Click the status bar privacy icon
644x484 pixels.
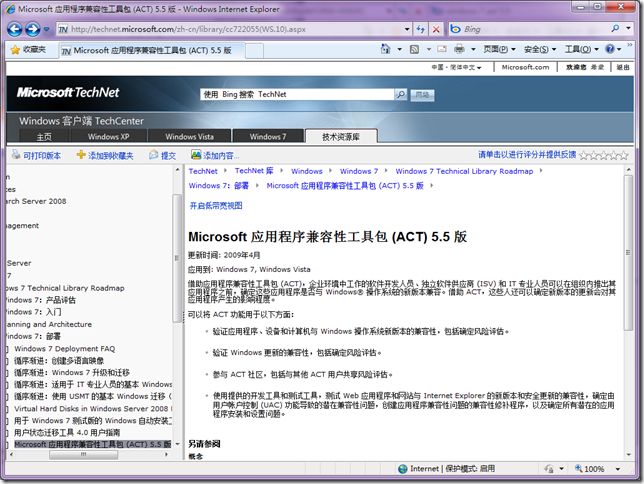[x=549, y=469]
